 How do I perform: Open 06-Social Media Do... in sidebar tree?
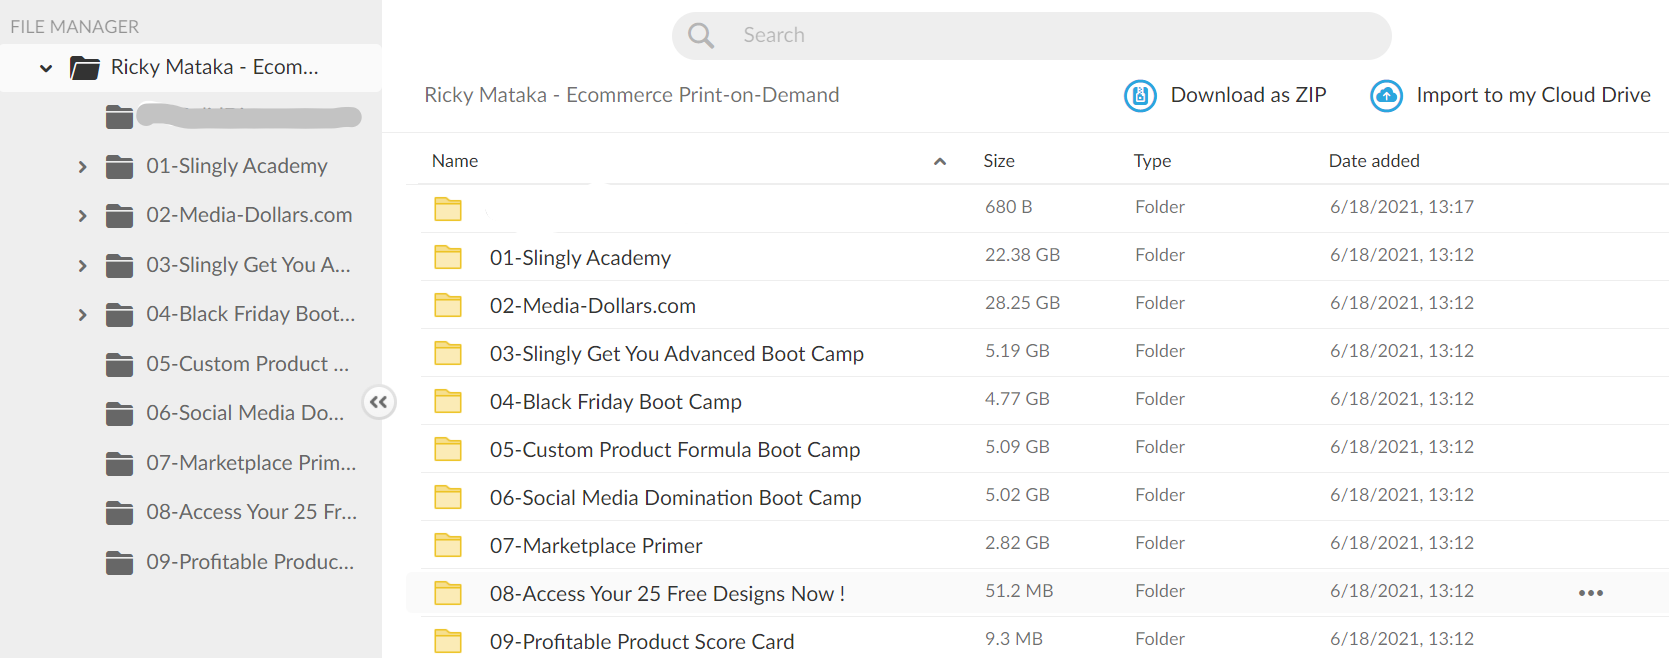coord(245,413)
